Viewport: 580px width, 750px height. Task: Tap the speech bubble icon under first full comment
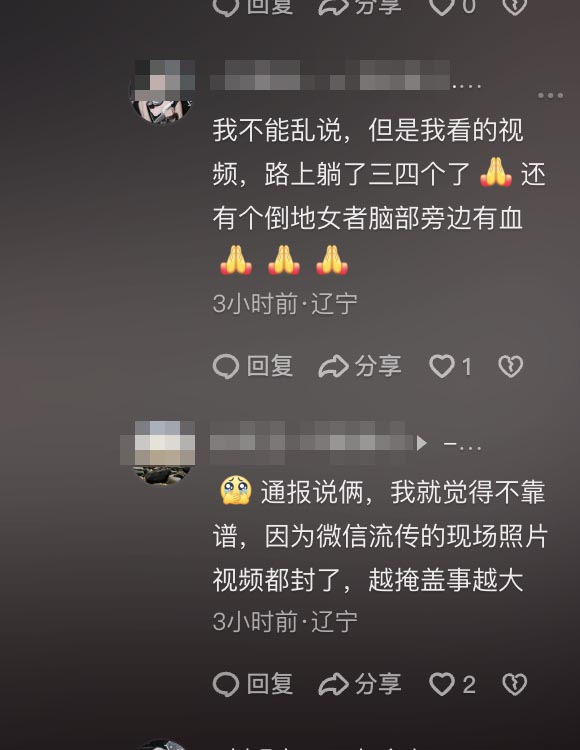point(226,367)
